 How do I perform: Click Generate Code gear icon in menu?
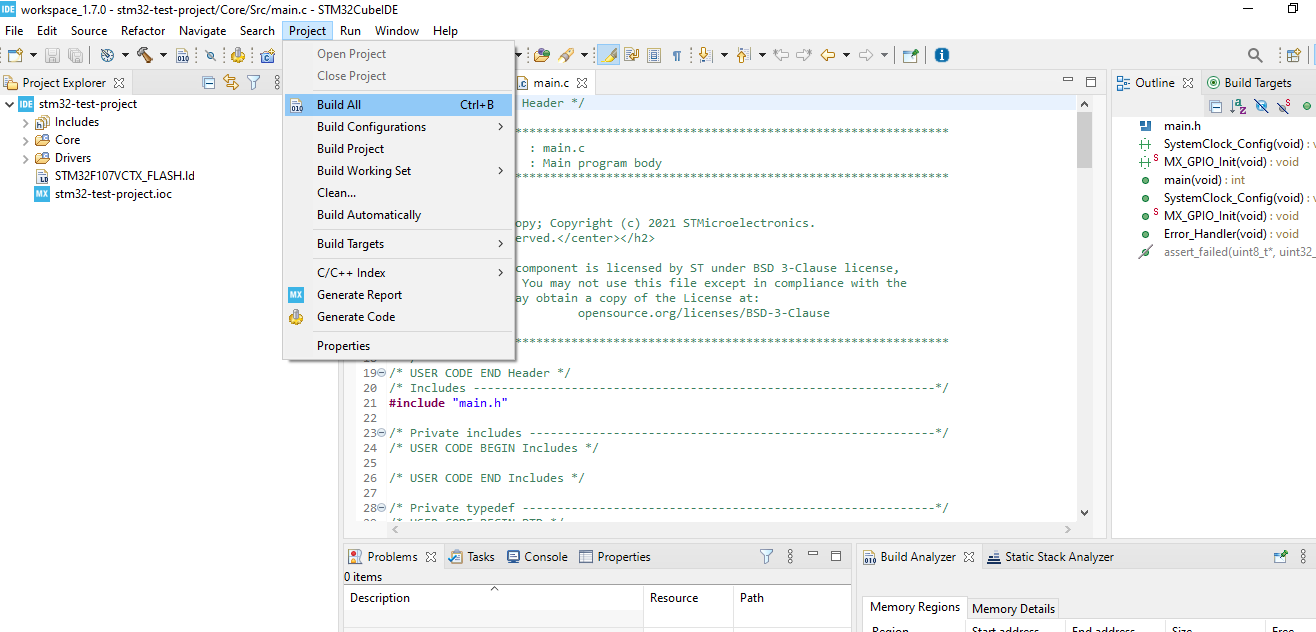(x=296, y=317)
